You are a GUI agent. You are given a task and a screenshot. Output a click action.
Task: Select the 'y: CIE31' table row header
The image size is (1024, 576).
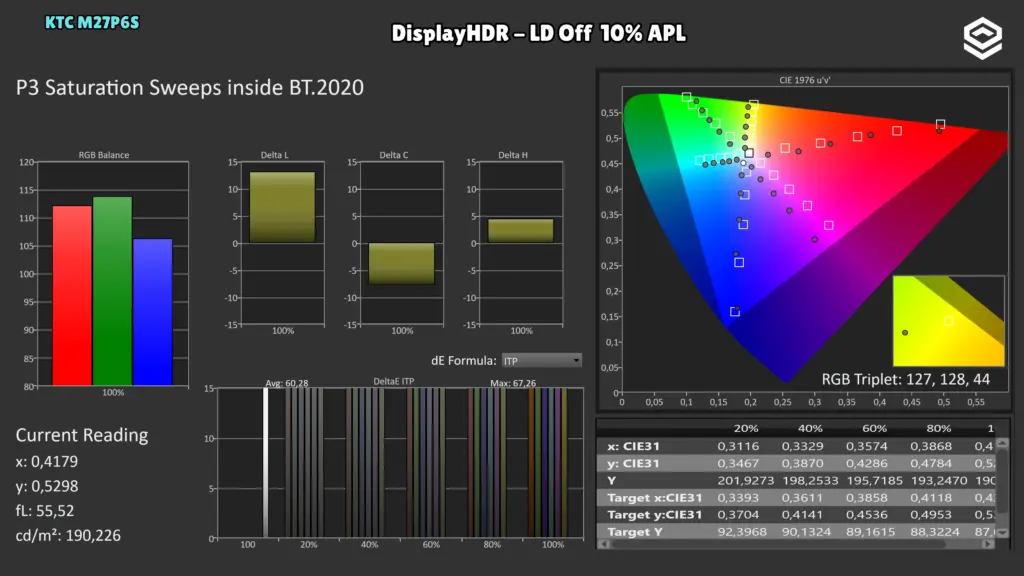[633, 464]
